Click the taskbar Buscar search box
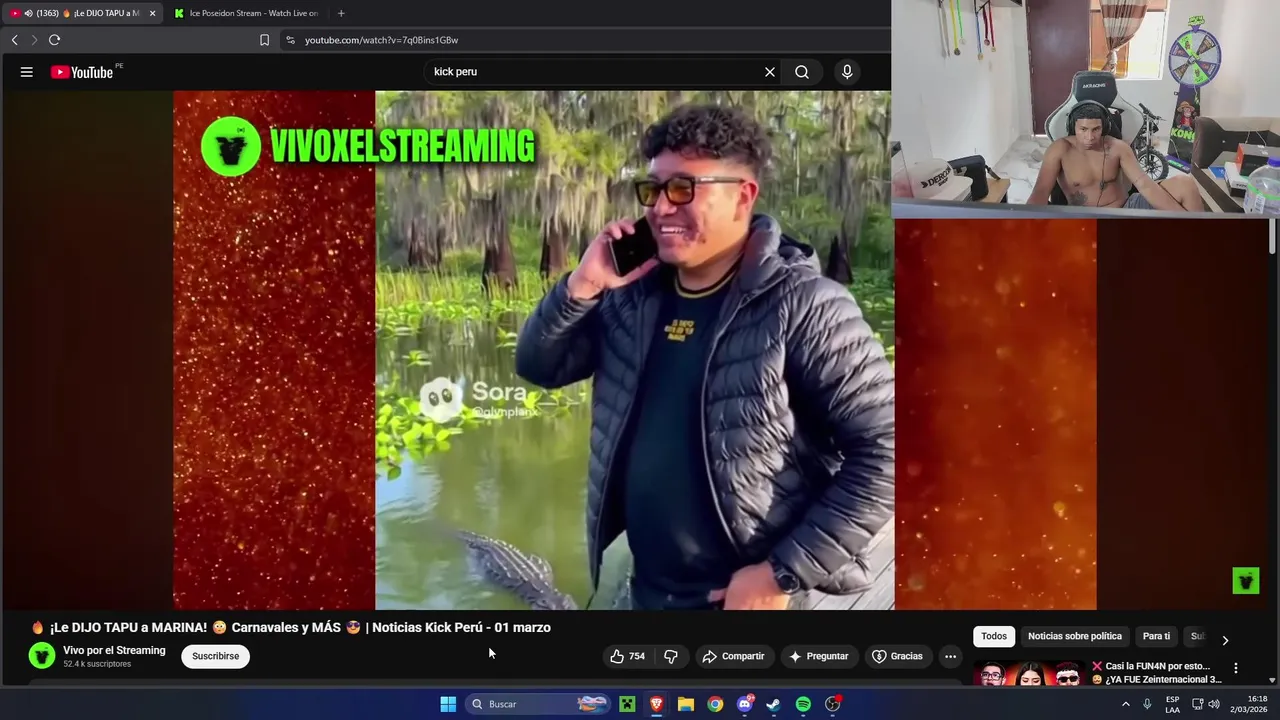 pos(538,704)
